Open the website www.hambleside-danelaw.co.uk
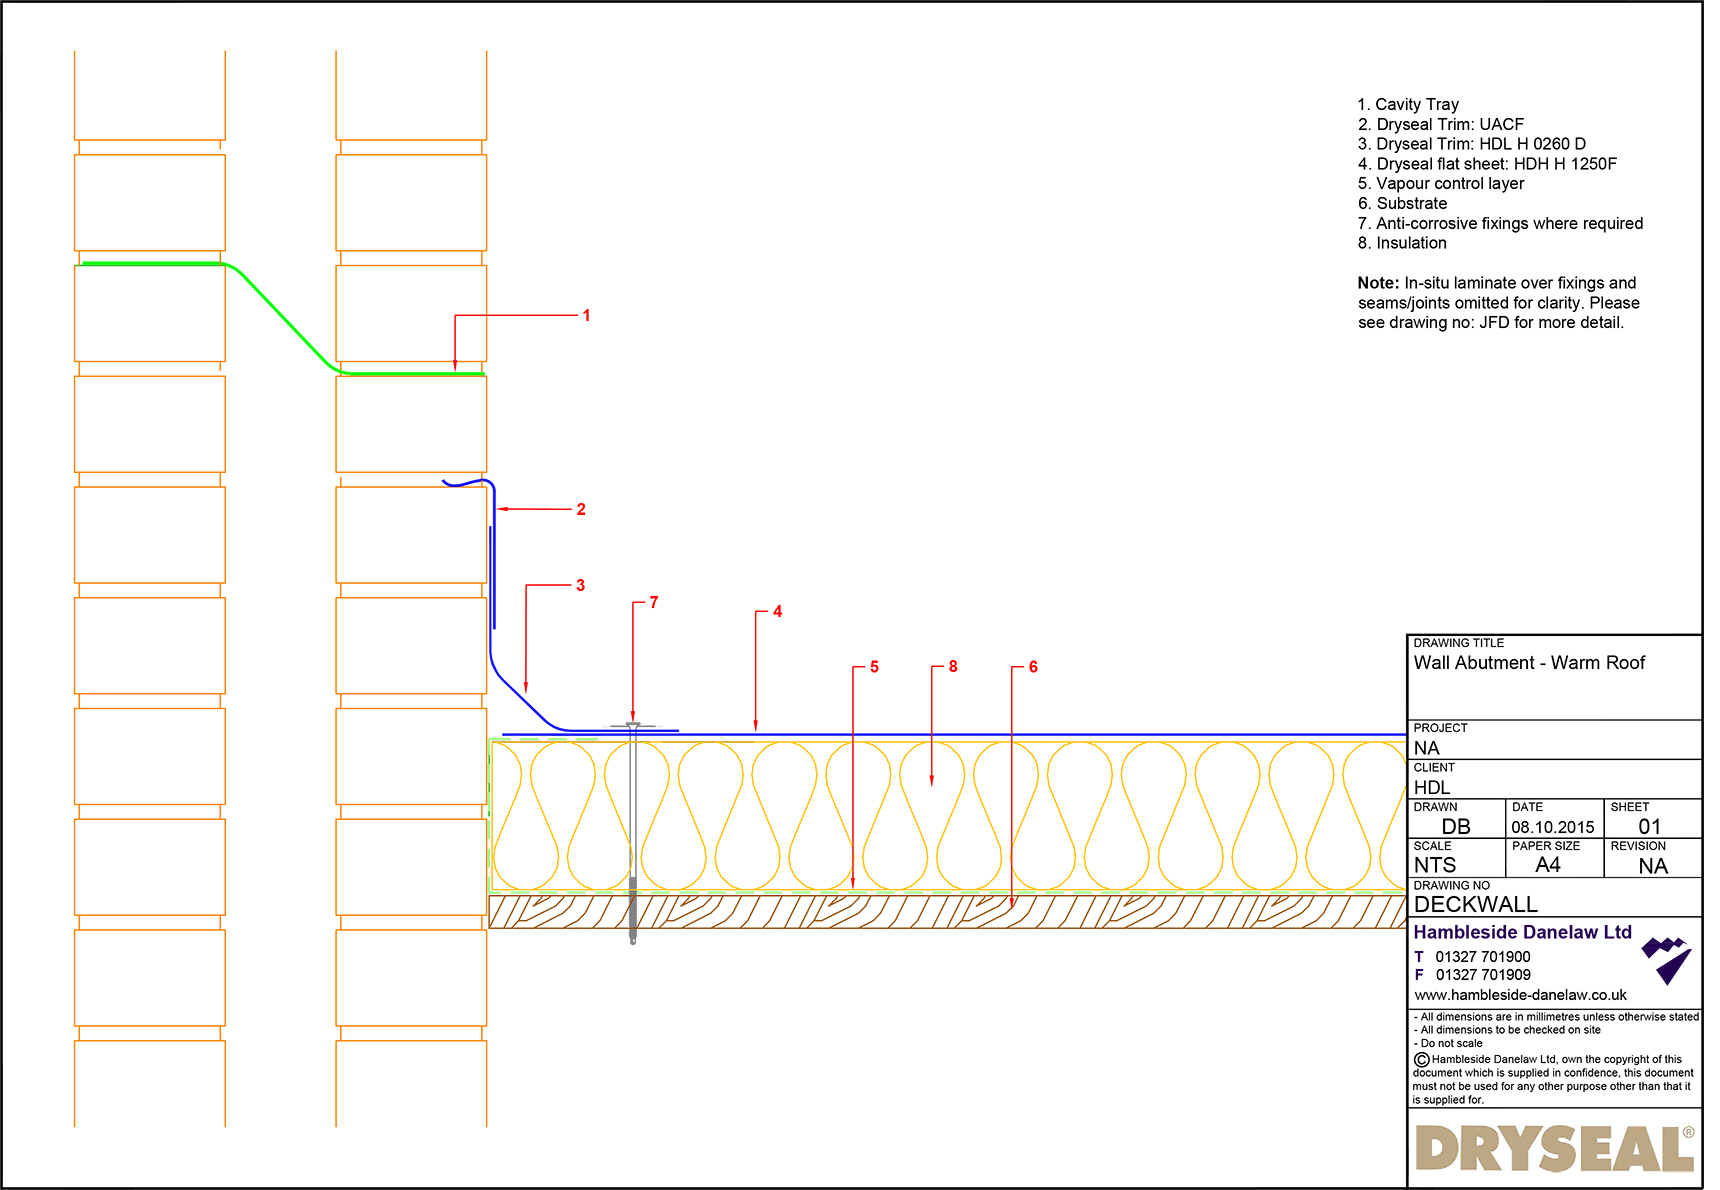This screenshot has width=1720, height=1190. pos(1521,994)
